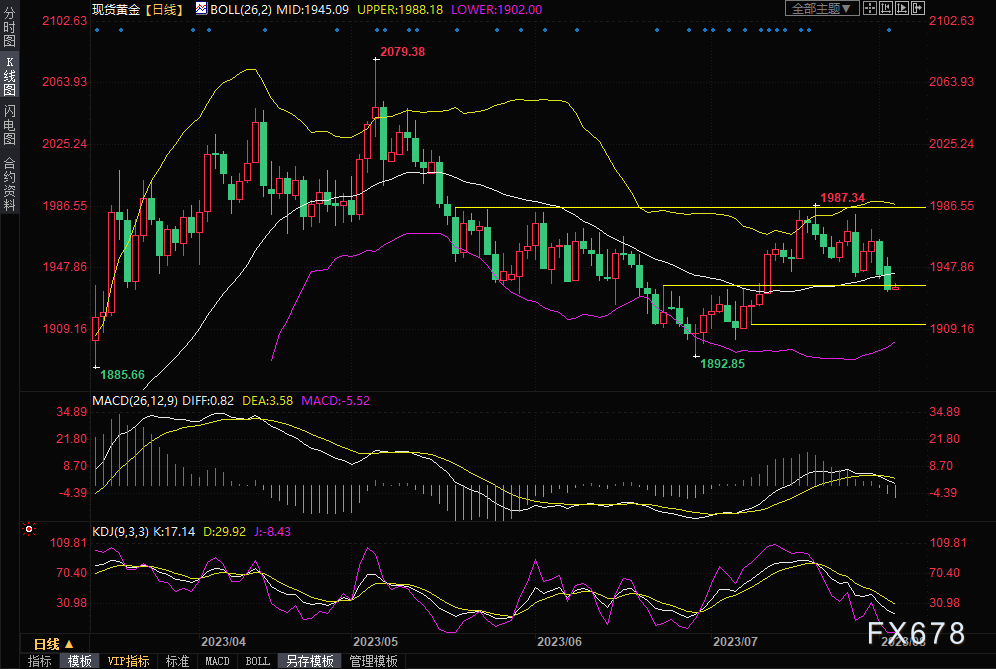Toggle the BOLL indicator tab at bottom
The width and height of the screenshot is (996, 669).
tap(257, 661)
